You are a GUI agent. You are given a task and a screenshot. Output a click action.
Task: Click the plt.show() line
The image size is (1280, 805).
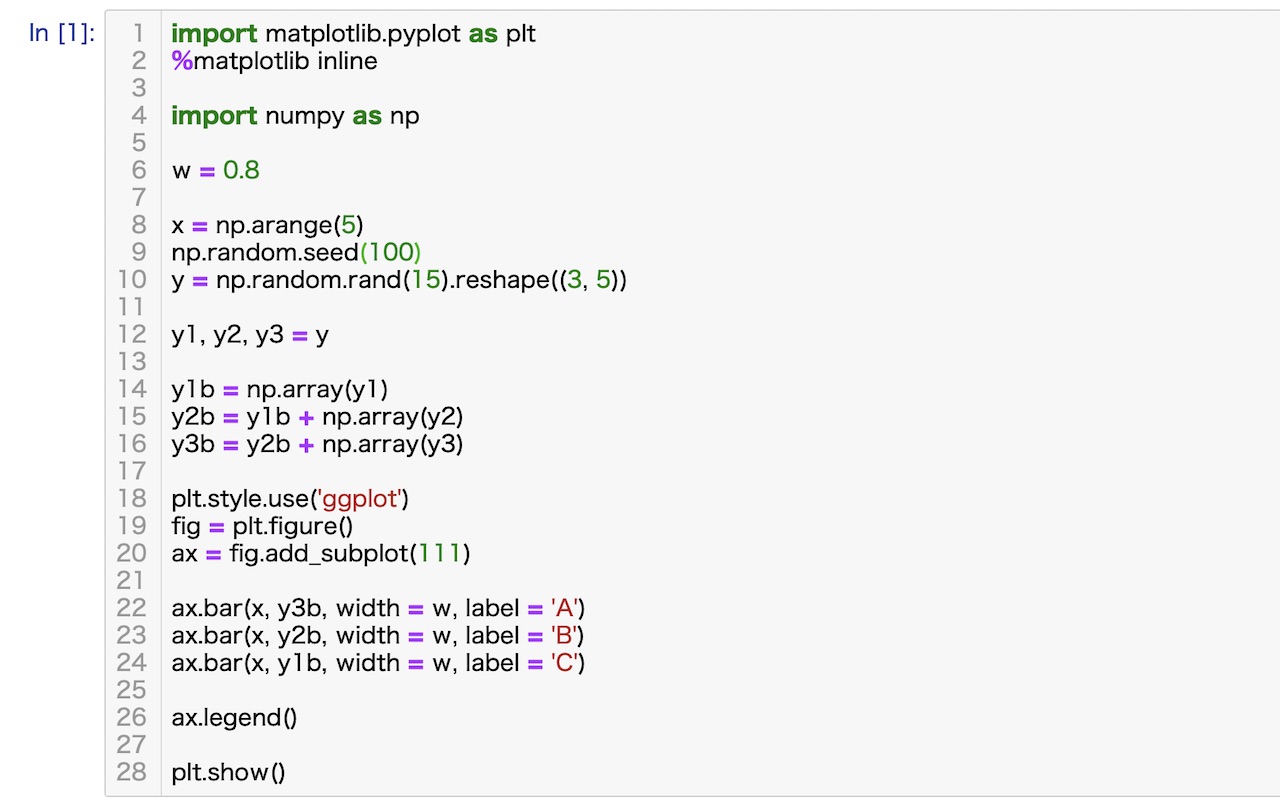tap(229, 771)
